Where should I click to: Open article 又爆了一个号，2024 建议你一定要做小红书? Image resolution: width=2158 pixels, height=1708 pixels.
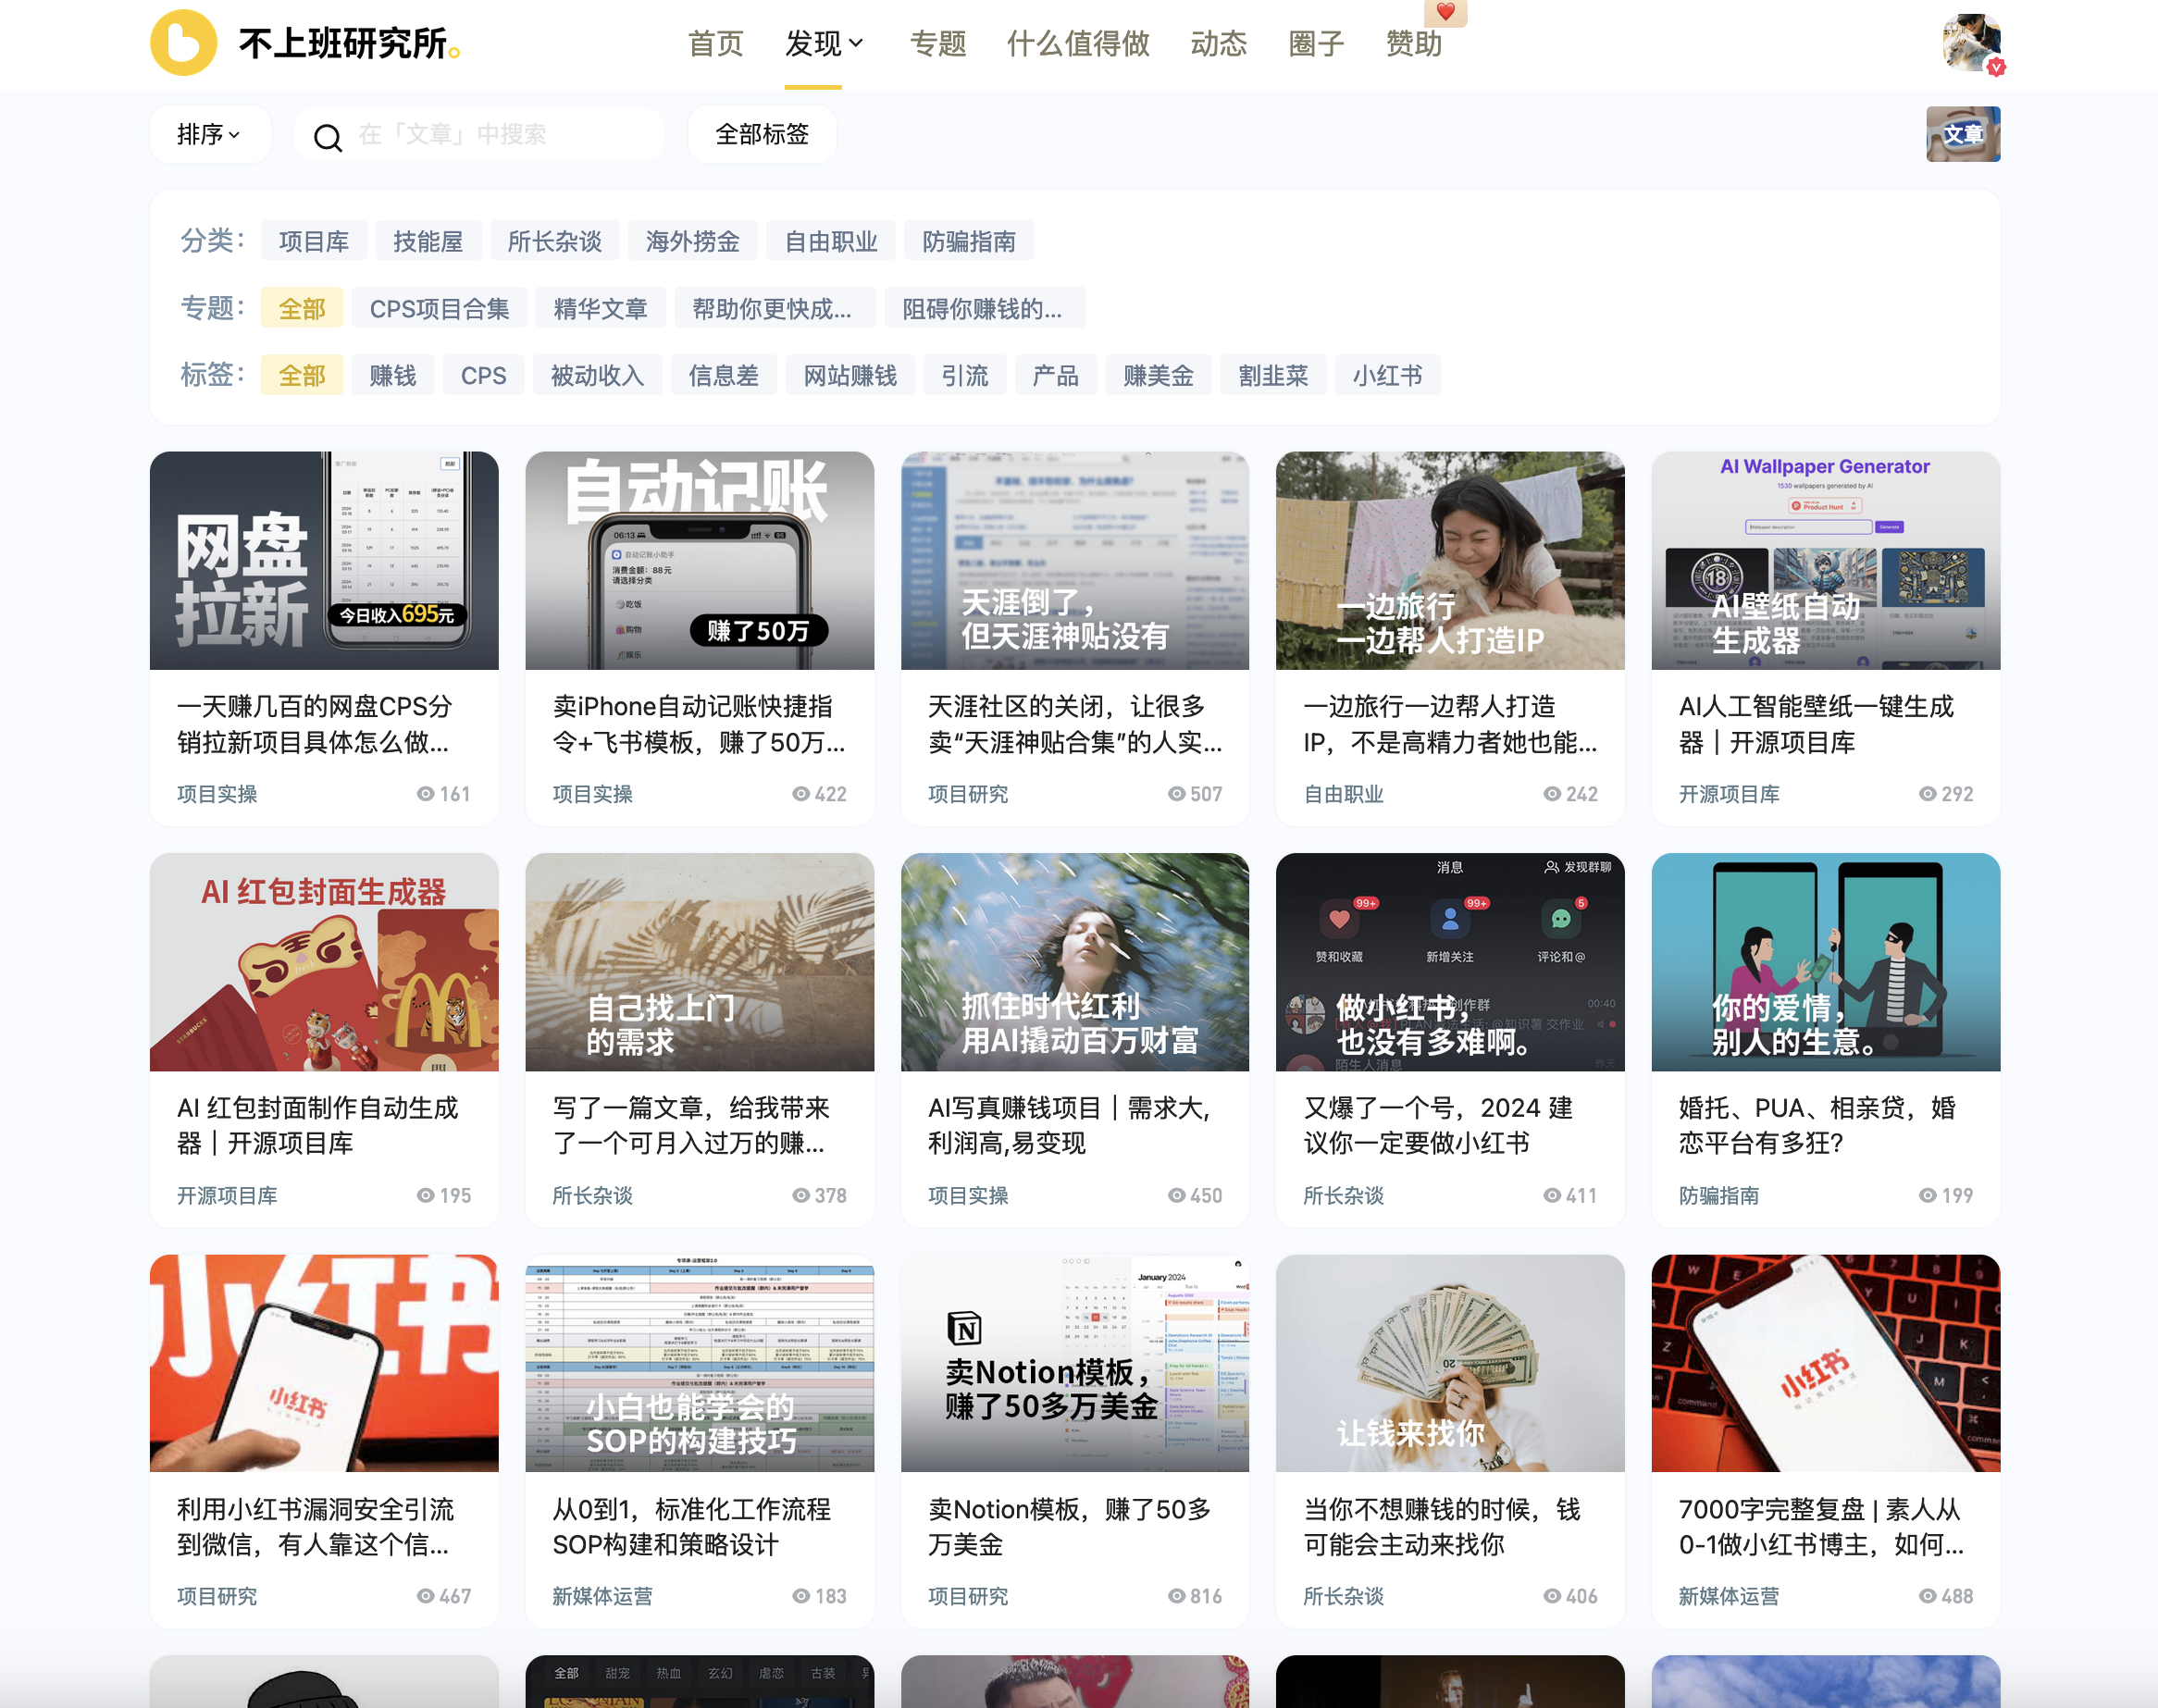[1438, 1125]
